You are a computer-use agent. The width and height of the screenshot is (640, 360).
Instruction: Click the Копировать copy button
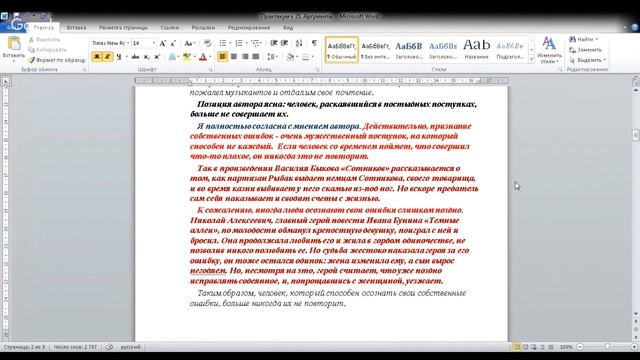click(47, 50)
